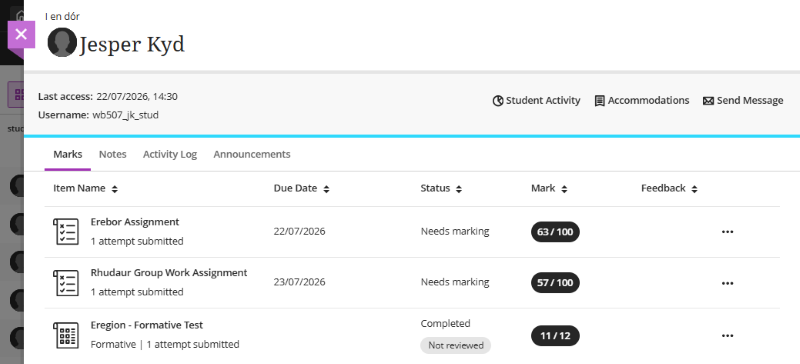Click the Eregion Formative Test icon
800x364 pixels.
[x=66, y=335]
